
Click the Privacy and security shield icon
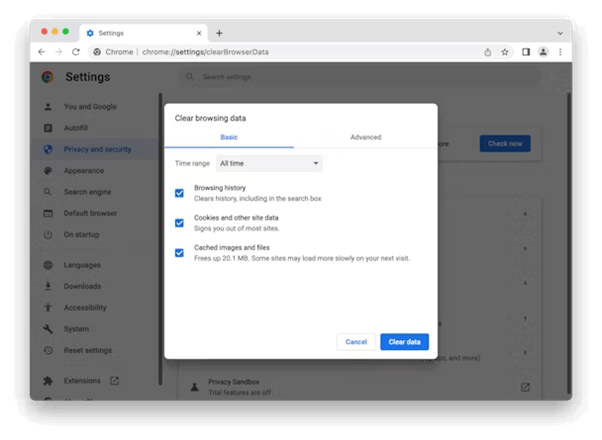pyautogui.click(x=48, y=149)
